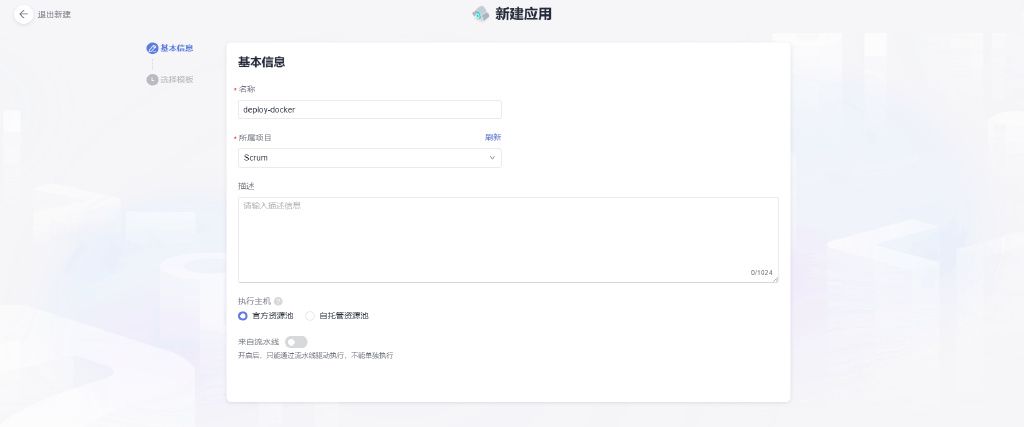Click the help icon next to 执行主机

[x=278, y=302]
